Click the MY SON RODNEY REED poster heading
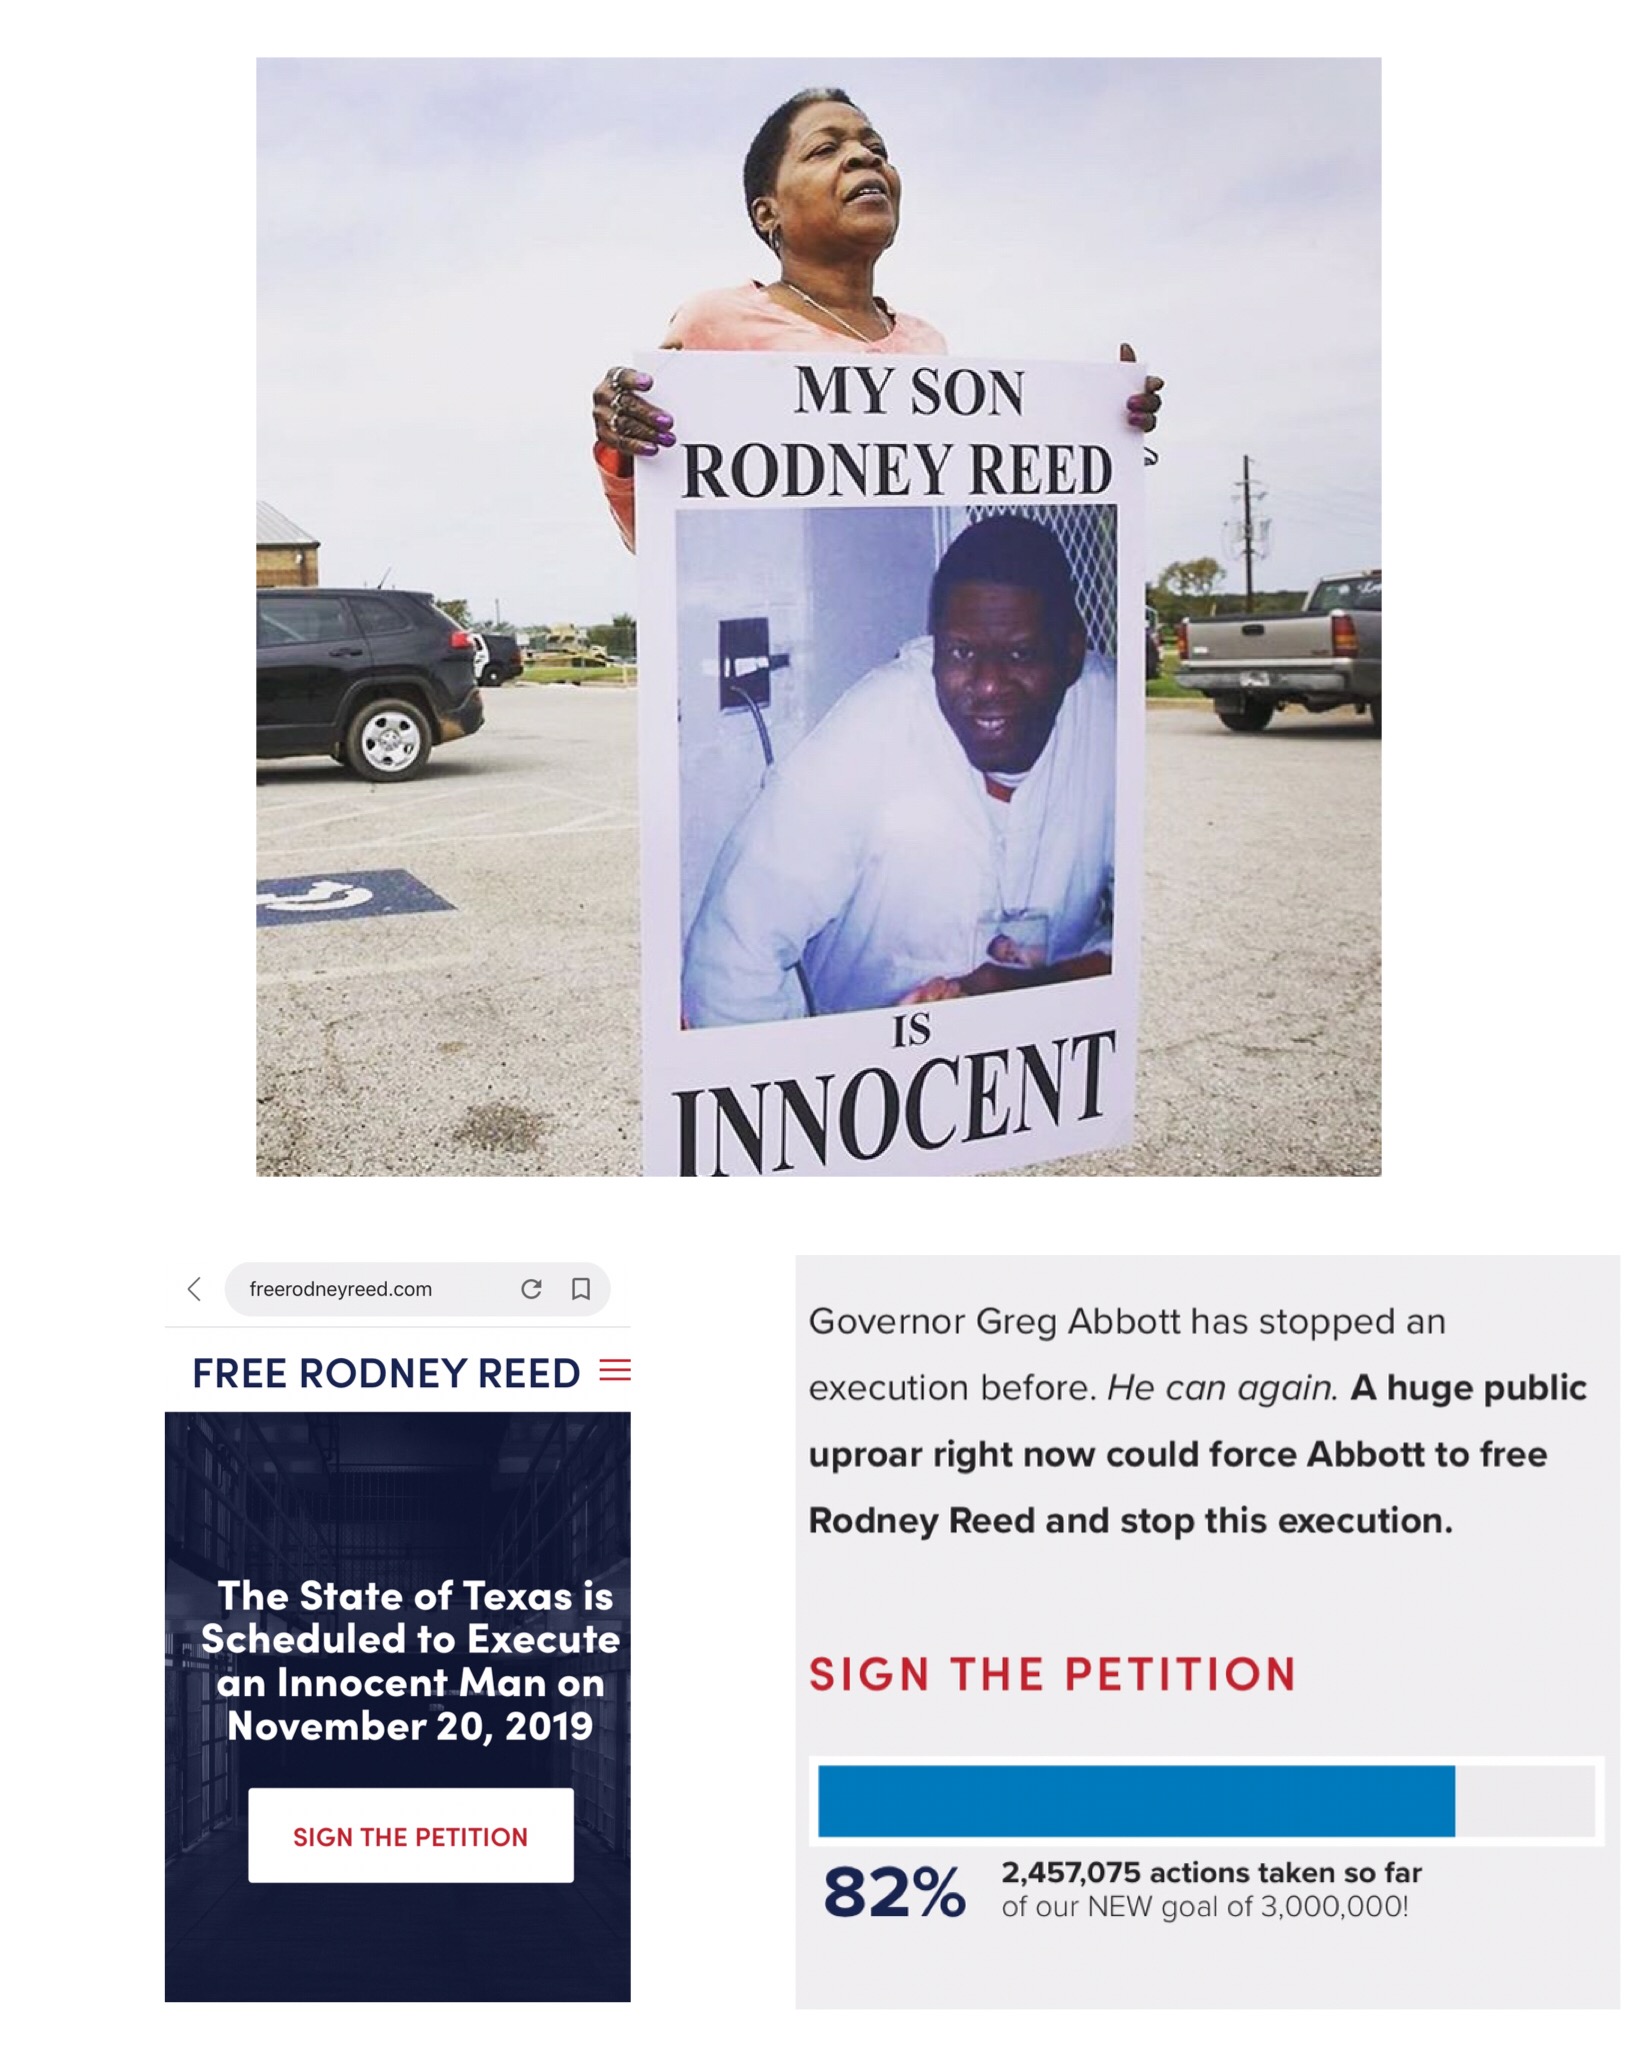This screenshot has width=1638, height=2048. (x=897, y=432)
